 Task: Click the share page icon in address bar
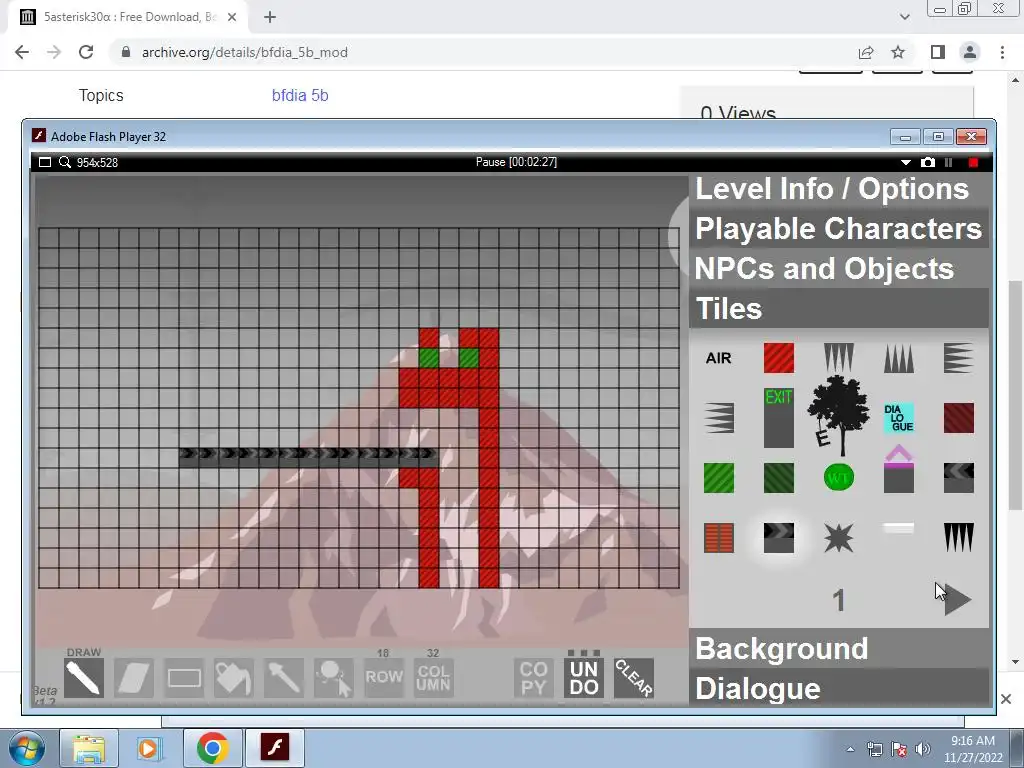pyautogui.click(x=866, y=52)
